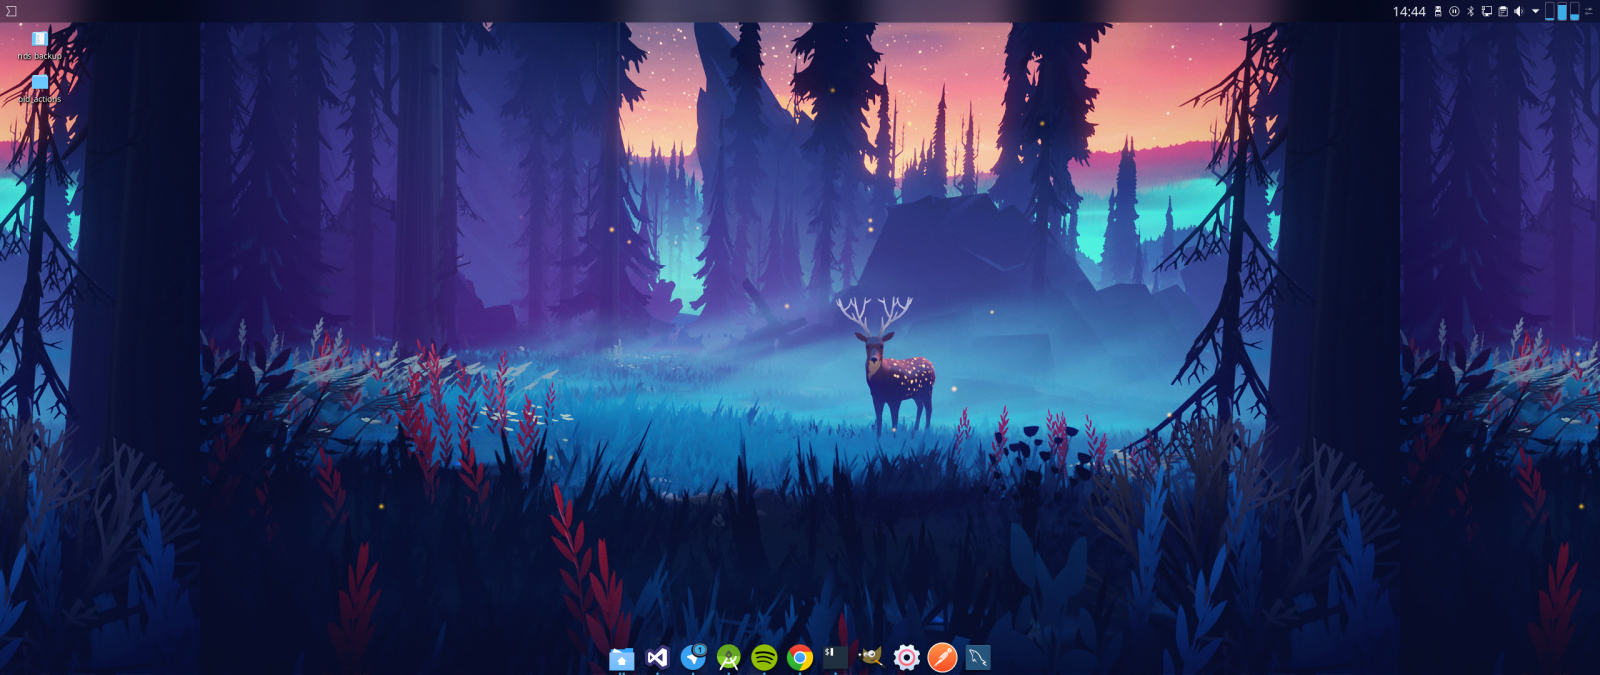Click the 14:44 clock in the panel
1600x675 pixels.
[x=1409, y=11]
